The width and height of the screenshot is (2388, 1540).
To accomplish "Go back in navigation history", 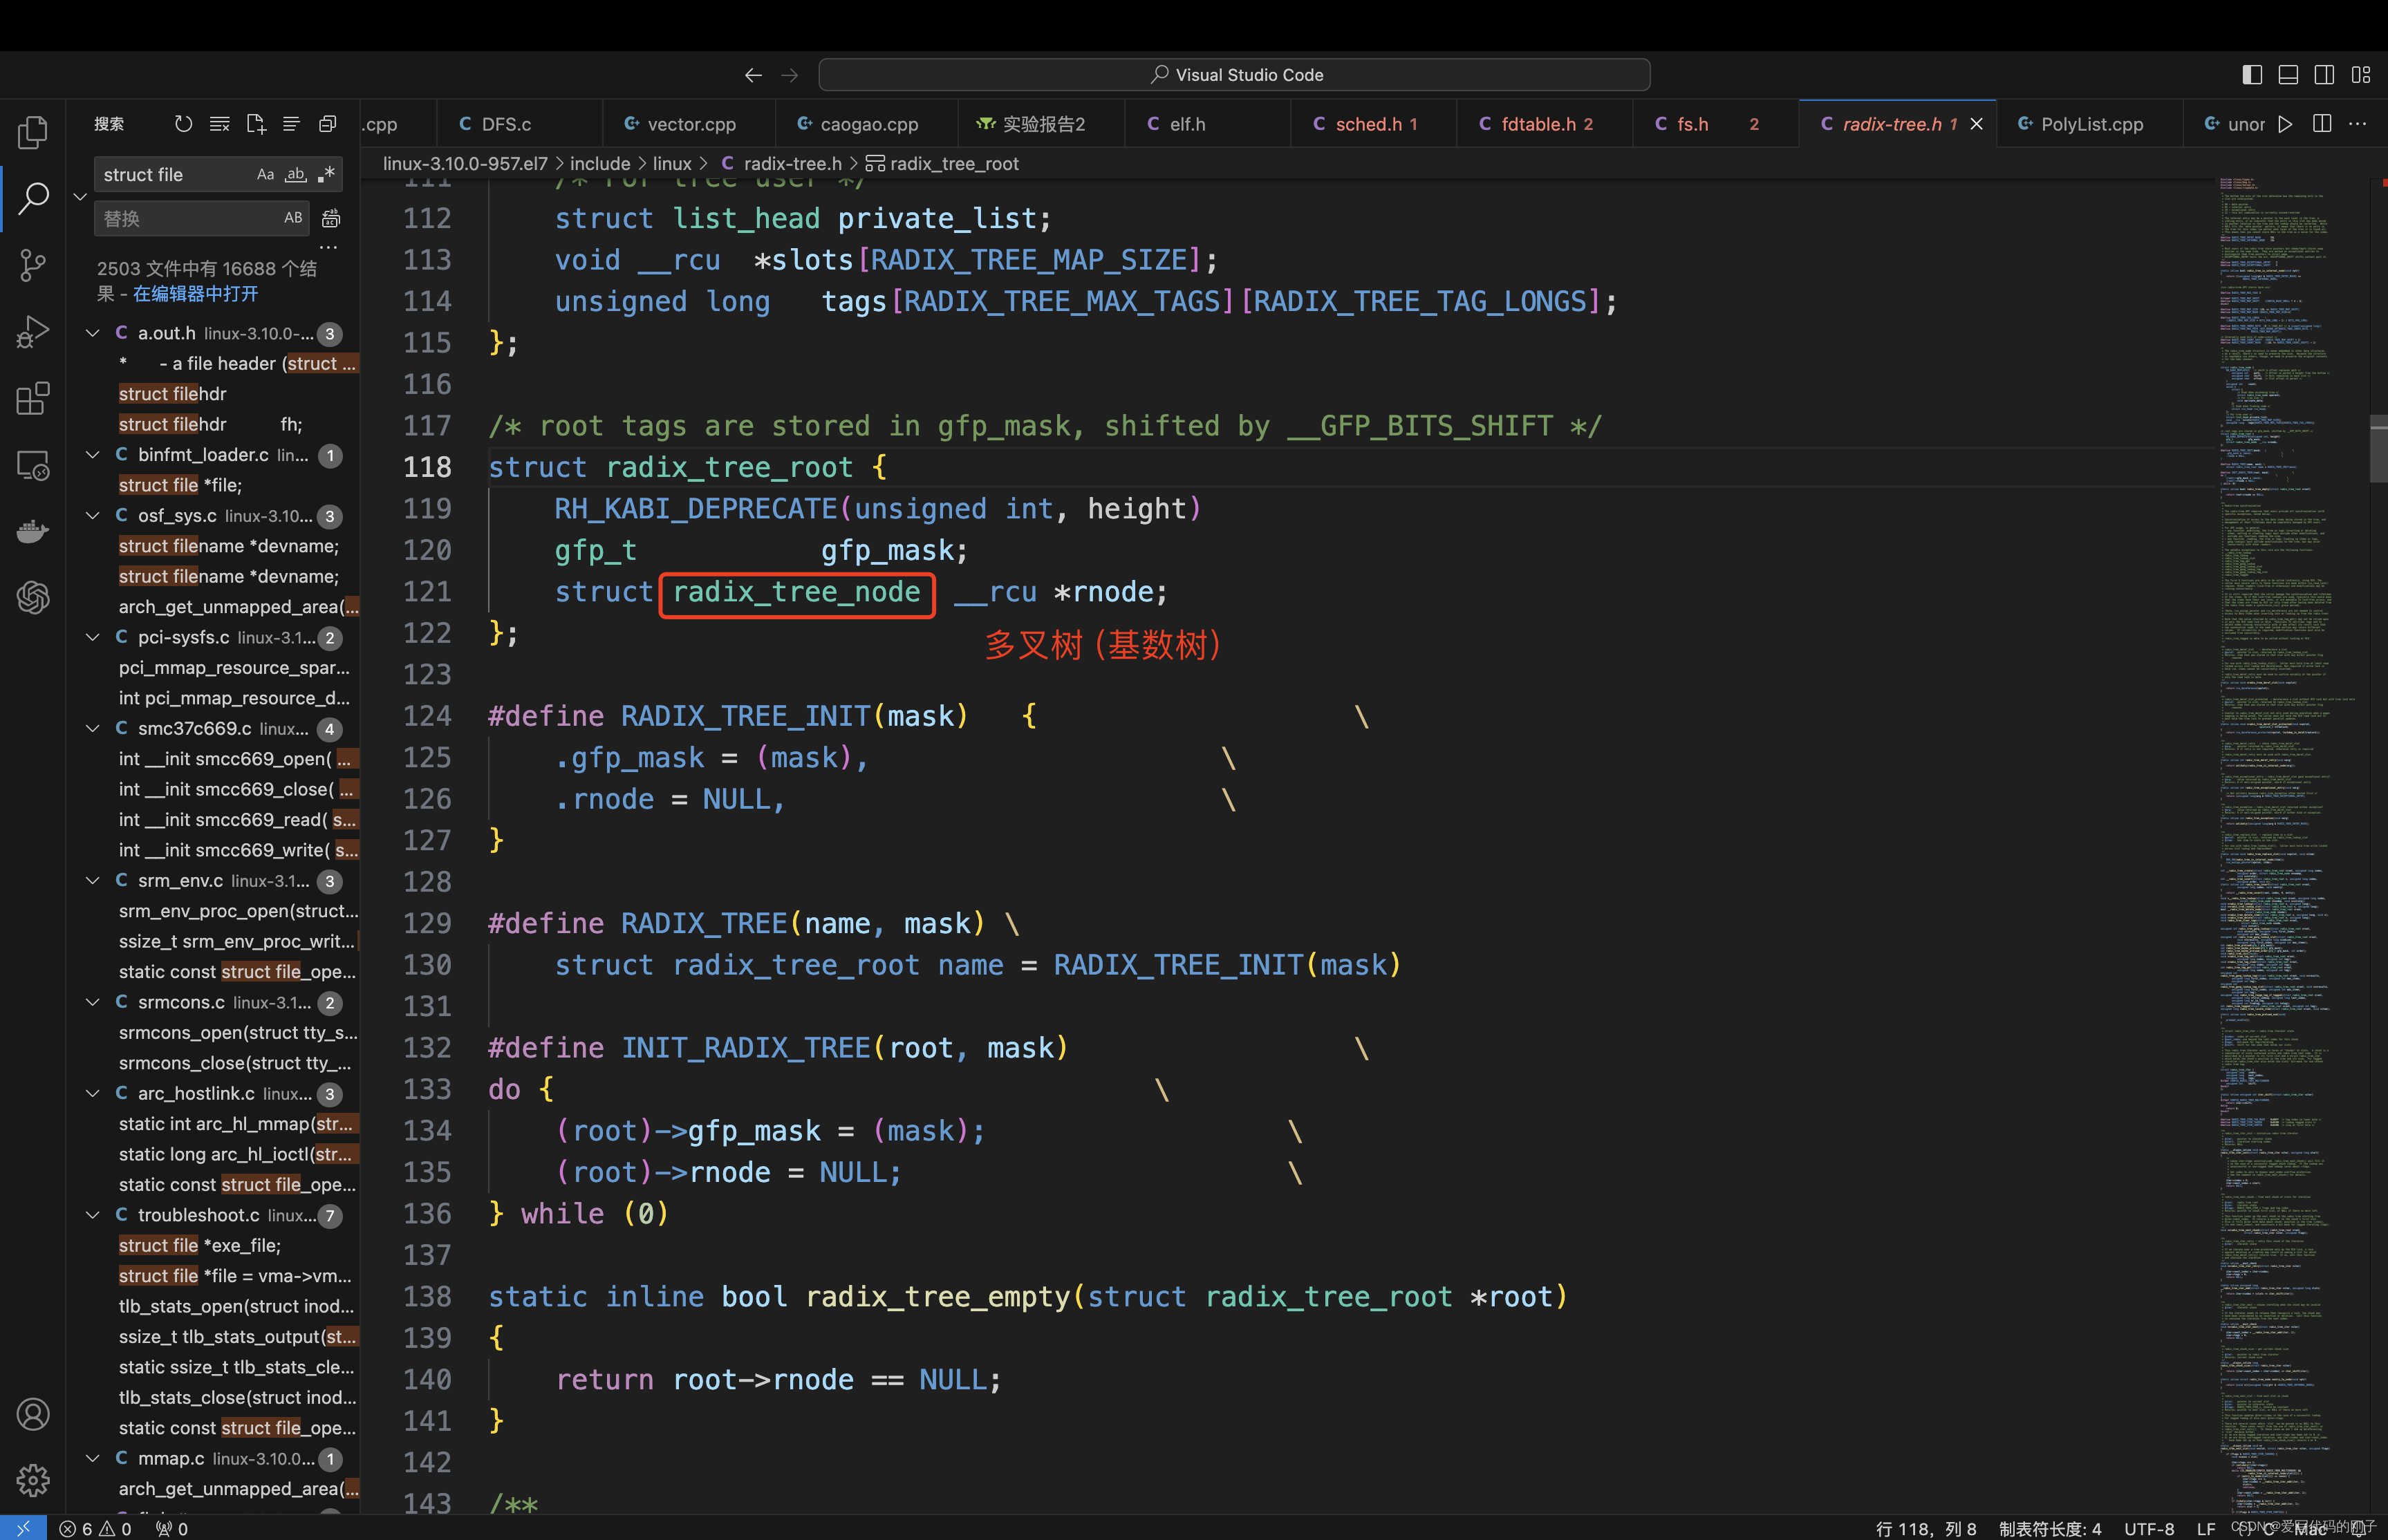I will pos(753,75).
